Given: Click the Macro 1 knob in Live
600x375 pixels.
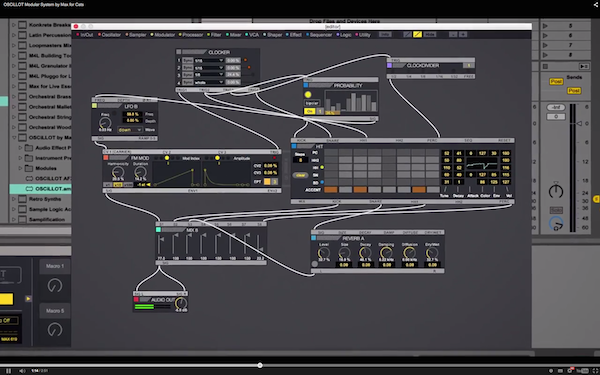Looking at the screenshot, I should tap(55, 285).
